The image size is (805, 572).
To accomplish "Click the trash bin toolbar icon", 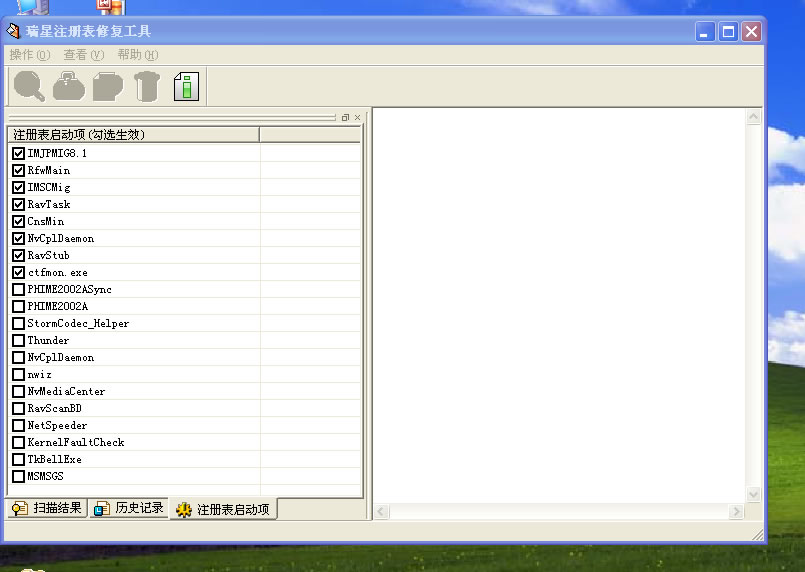I will (147, 86).
